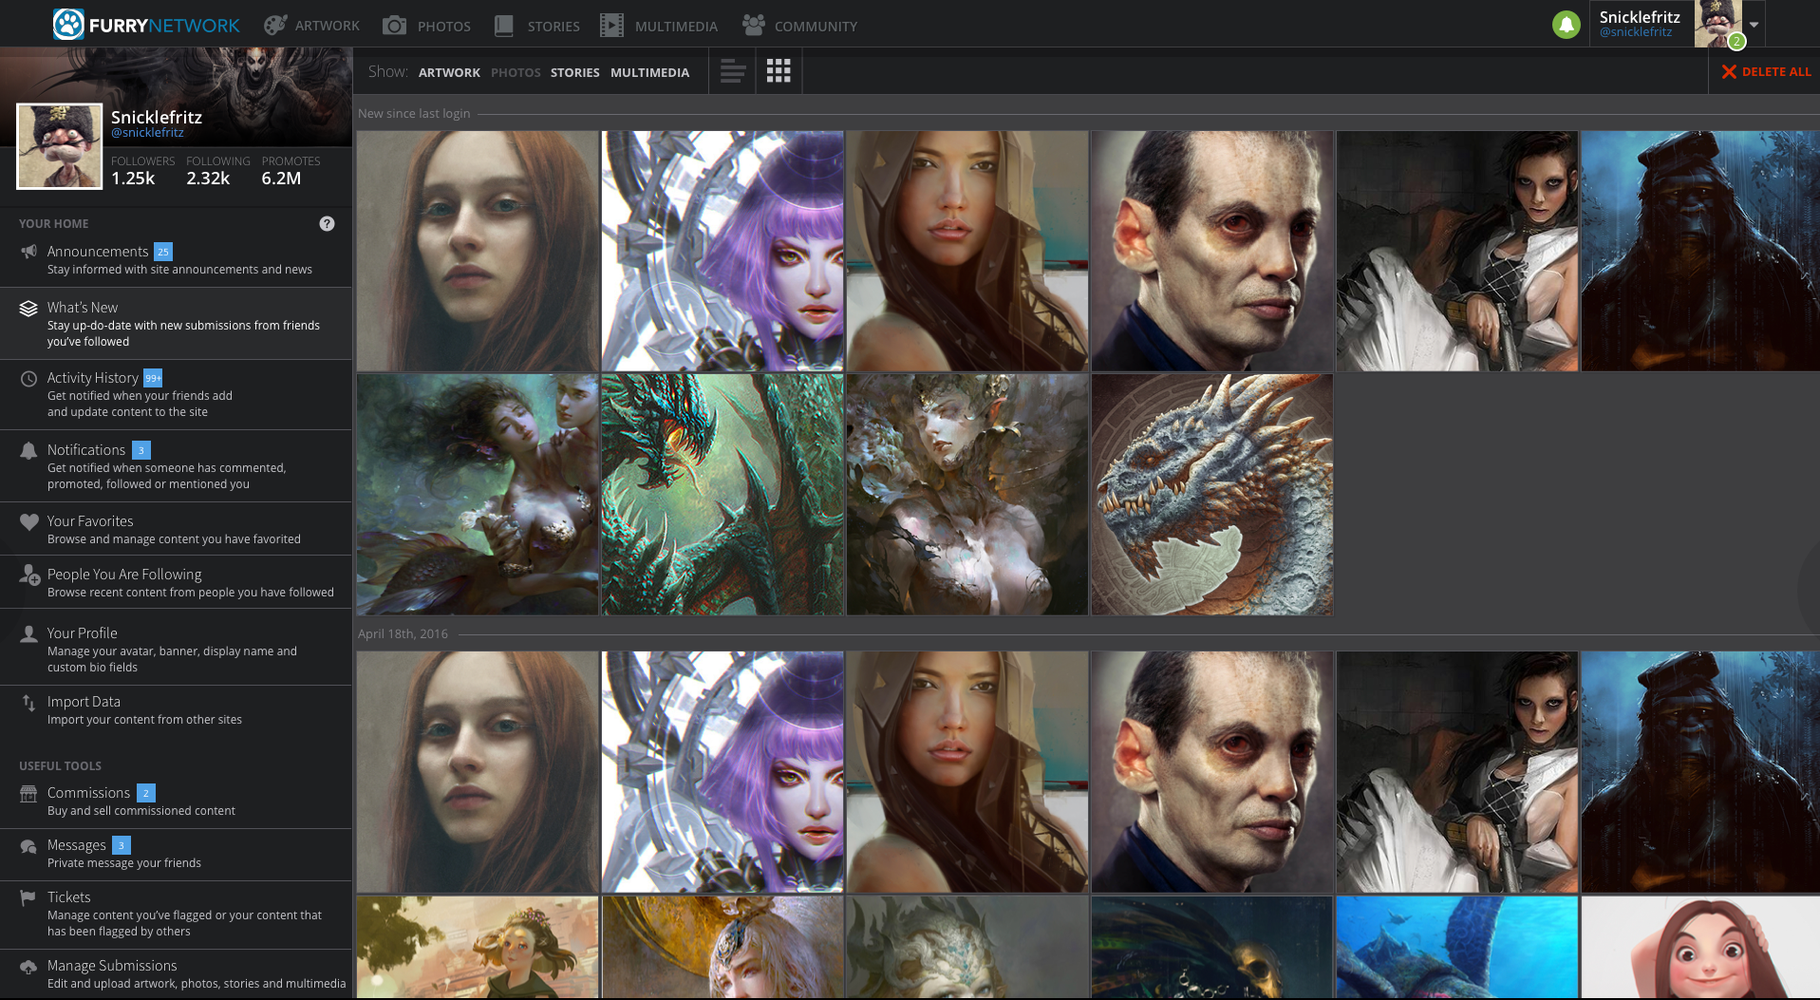This screenshot has width=1820, height=1000.
Task: Click the Delete All button
Action: coord(1766,72)
